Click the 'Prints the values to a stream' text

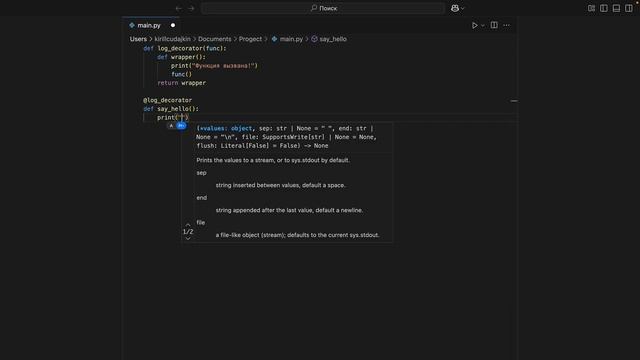point(273,160)
